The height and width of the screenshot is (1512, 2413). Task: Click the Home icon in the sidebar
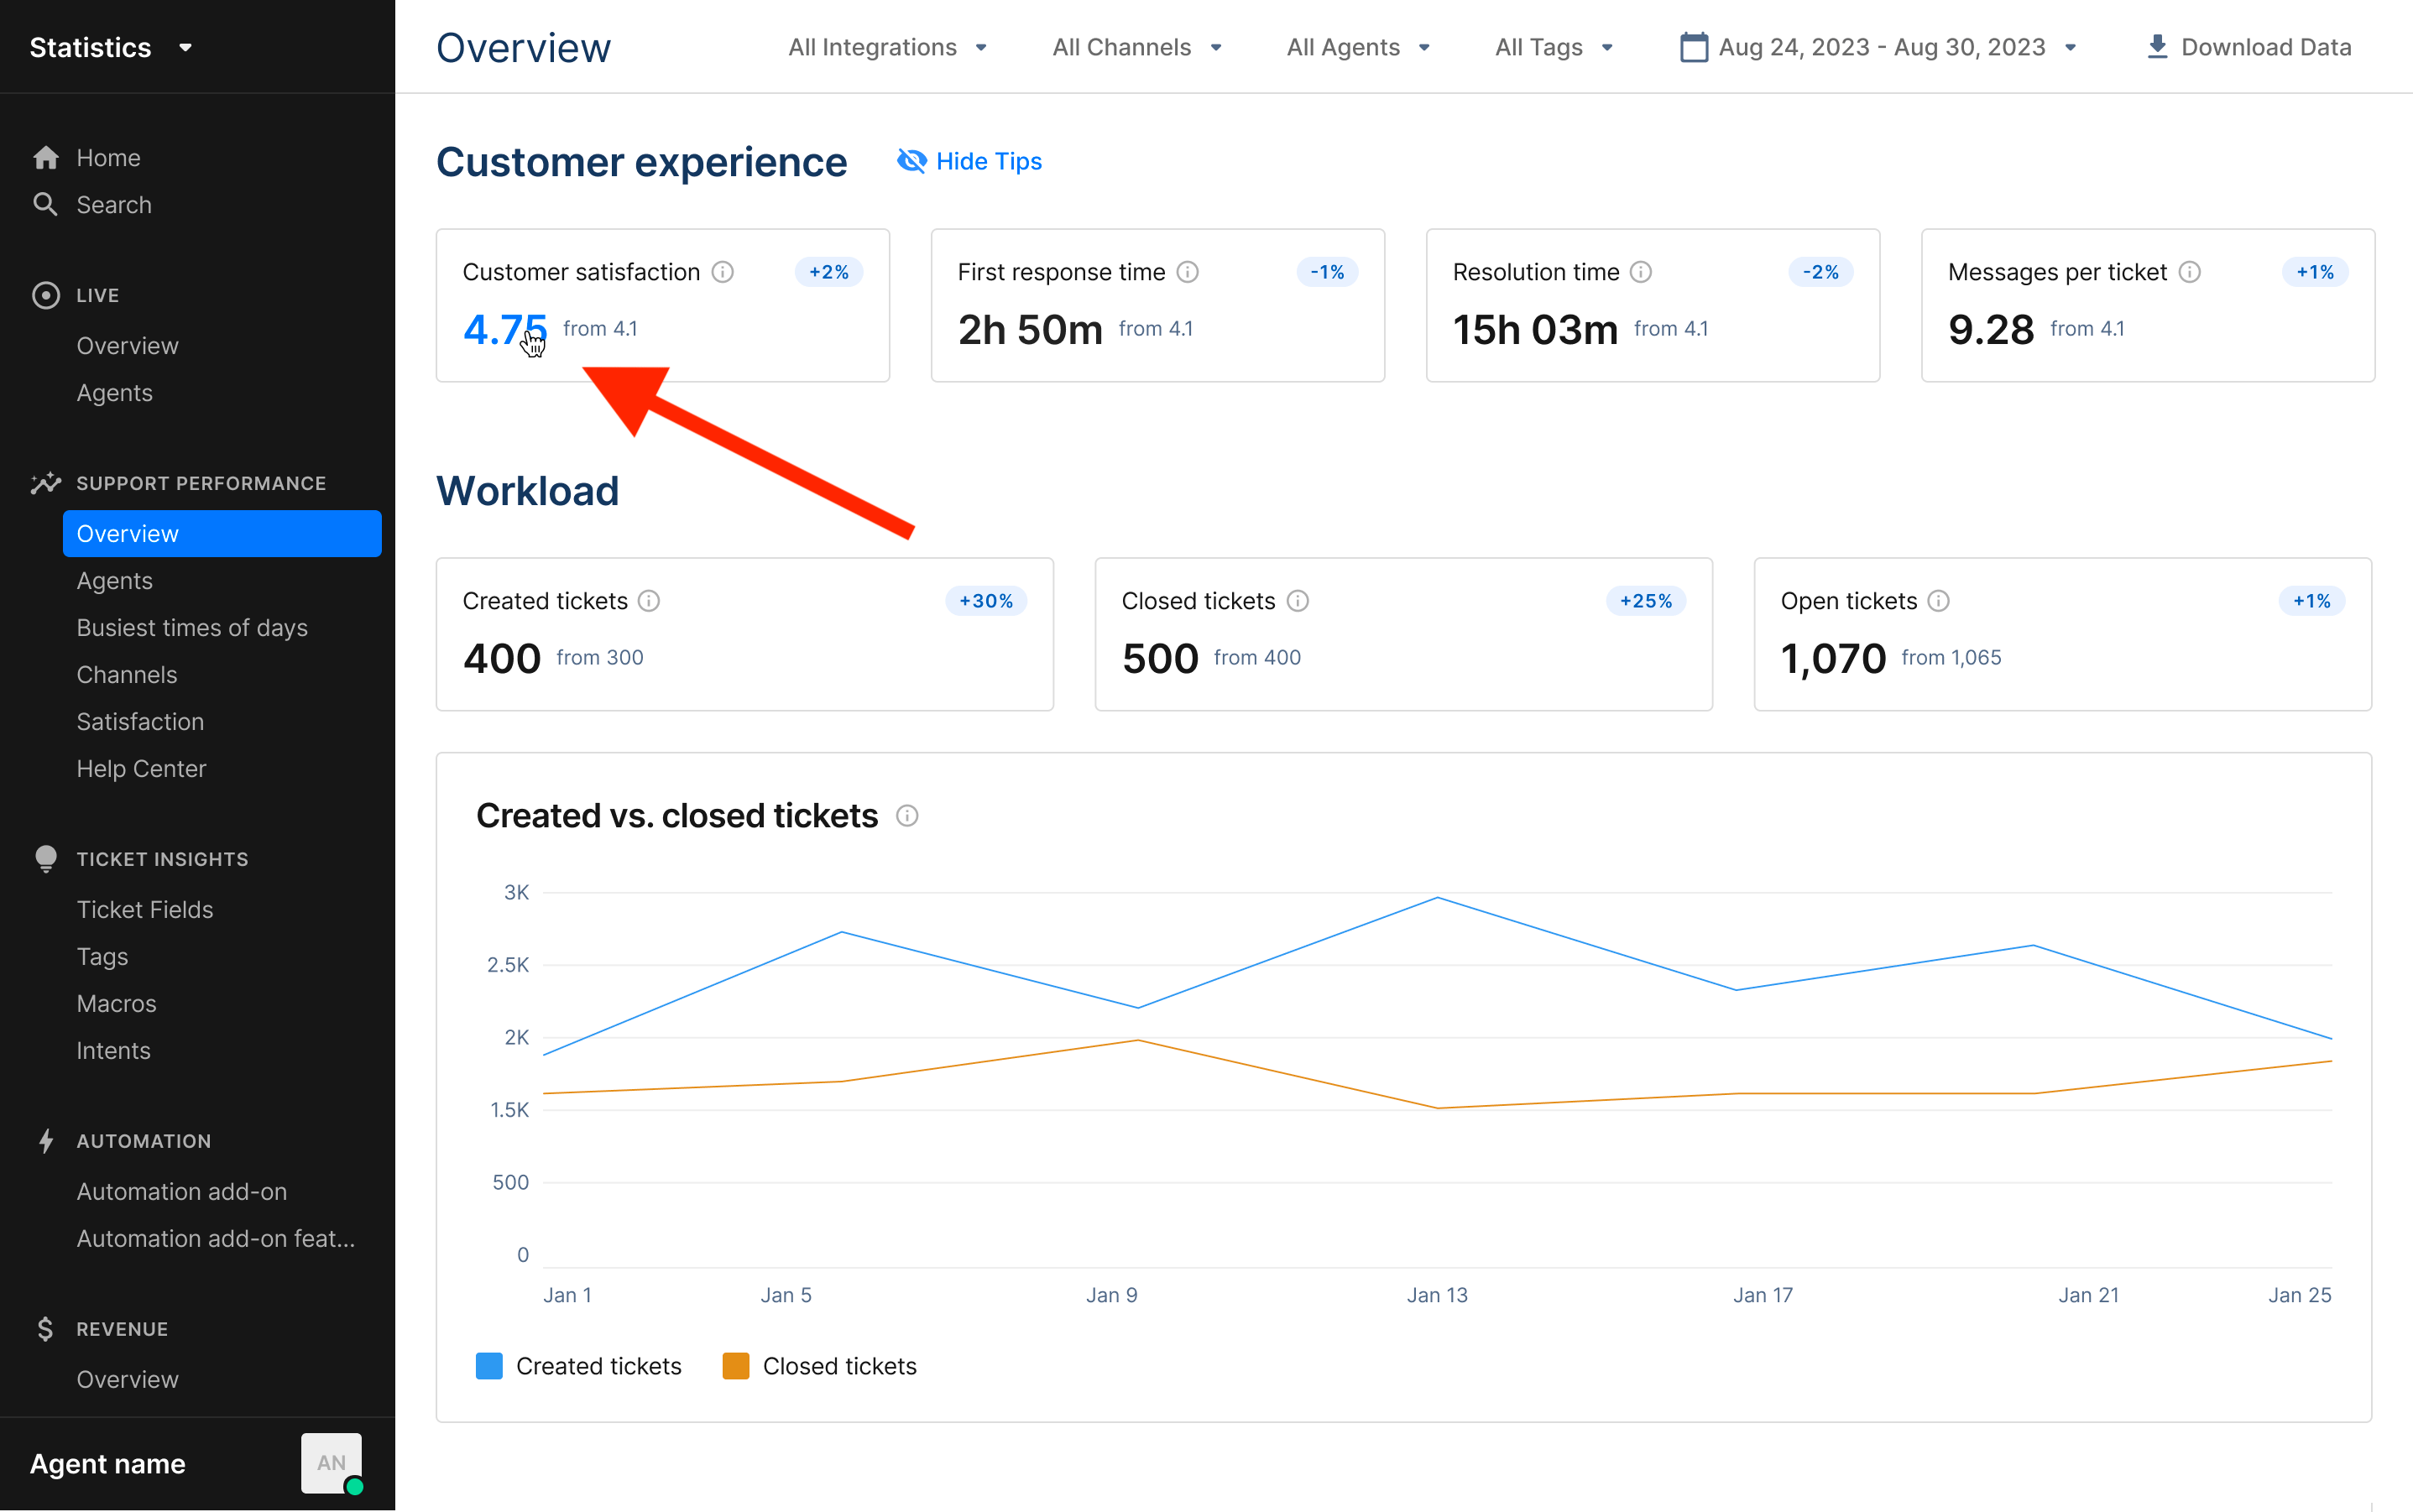point(46,158)
